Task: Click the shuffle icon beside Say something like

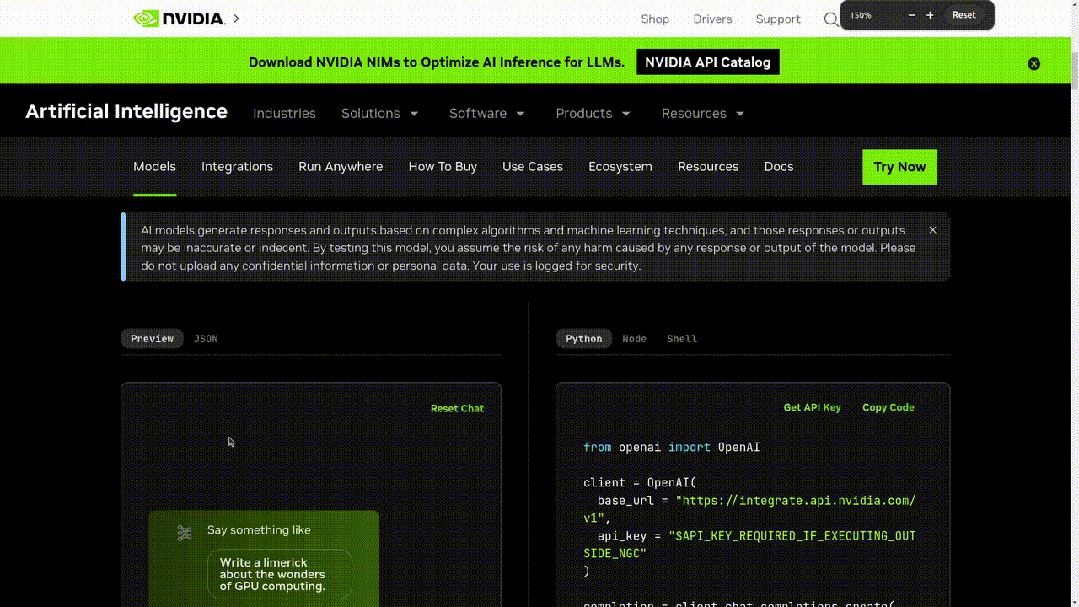Action: 184,533
